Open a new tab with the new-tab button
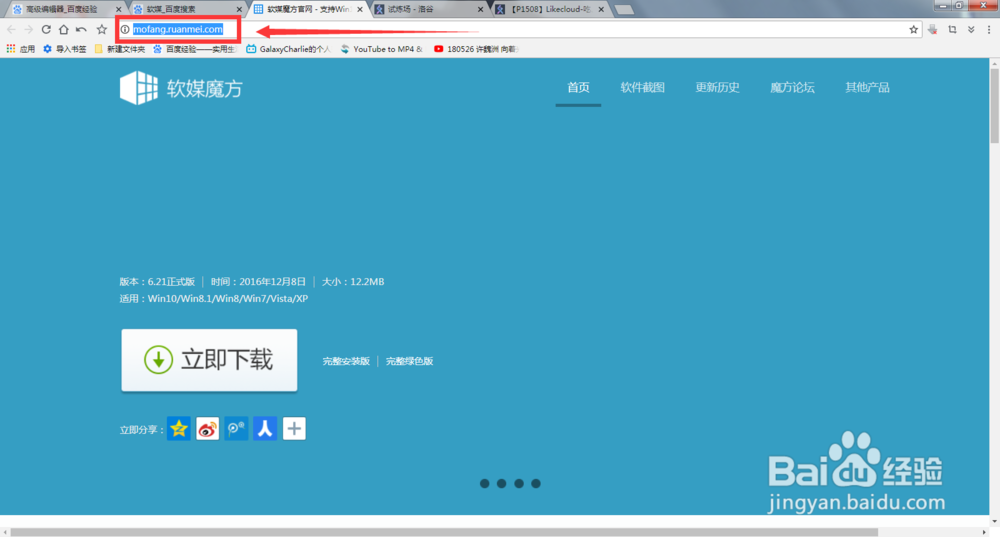The image size is (1000, 537). 624,10
